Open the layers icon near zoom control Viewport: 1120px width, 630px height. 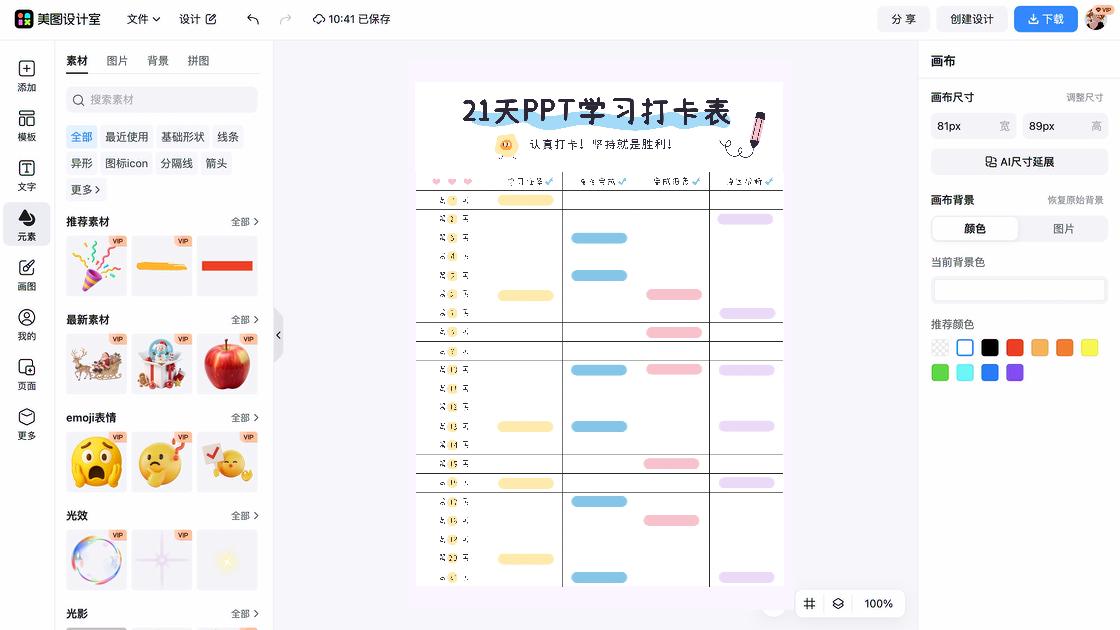(x=838, y=604)
